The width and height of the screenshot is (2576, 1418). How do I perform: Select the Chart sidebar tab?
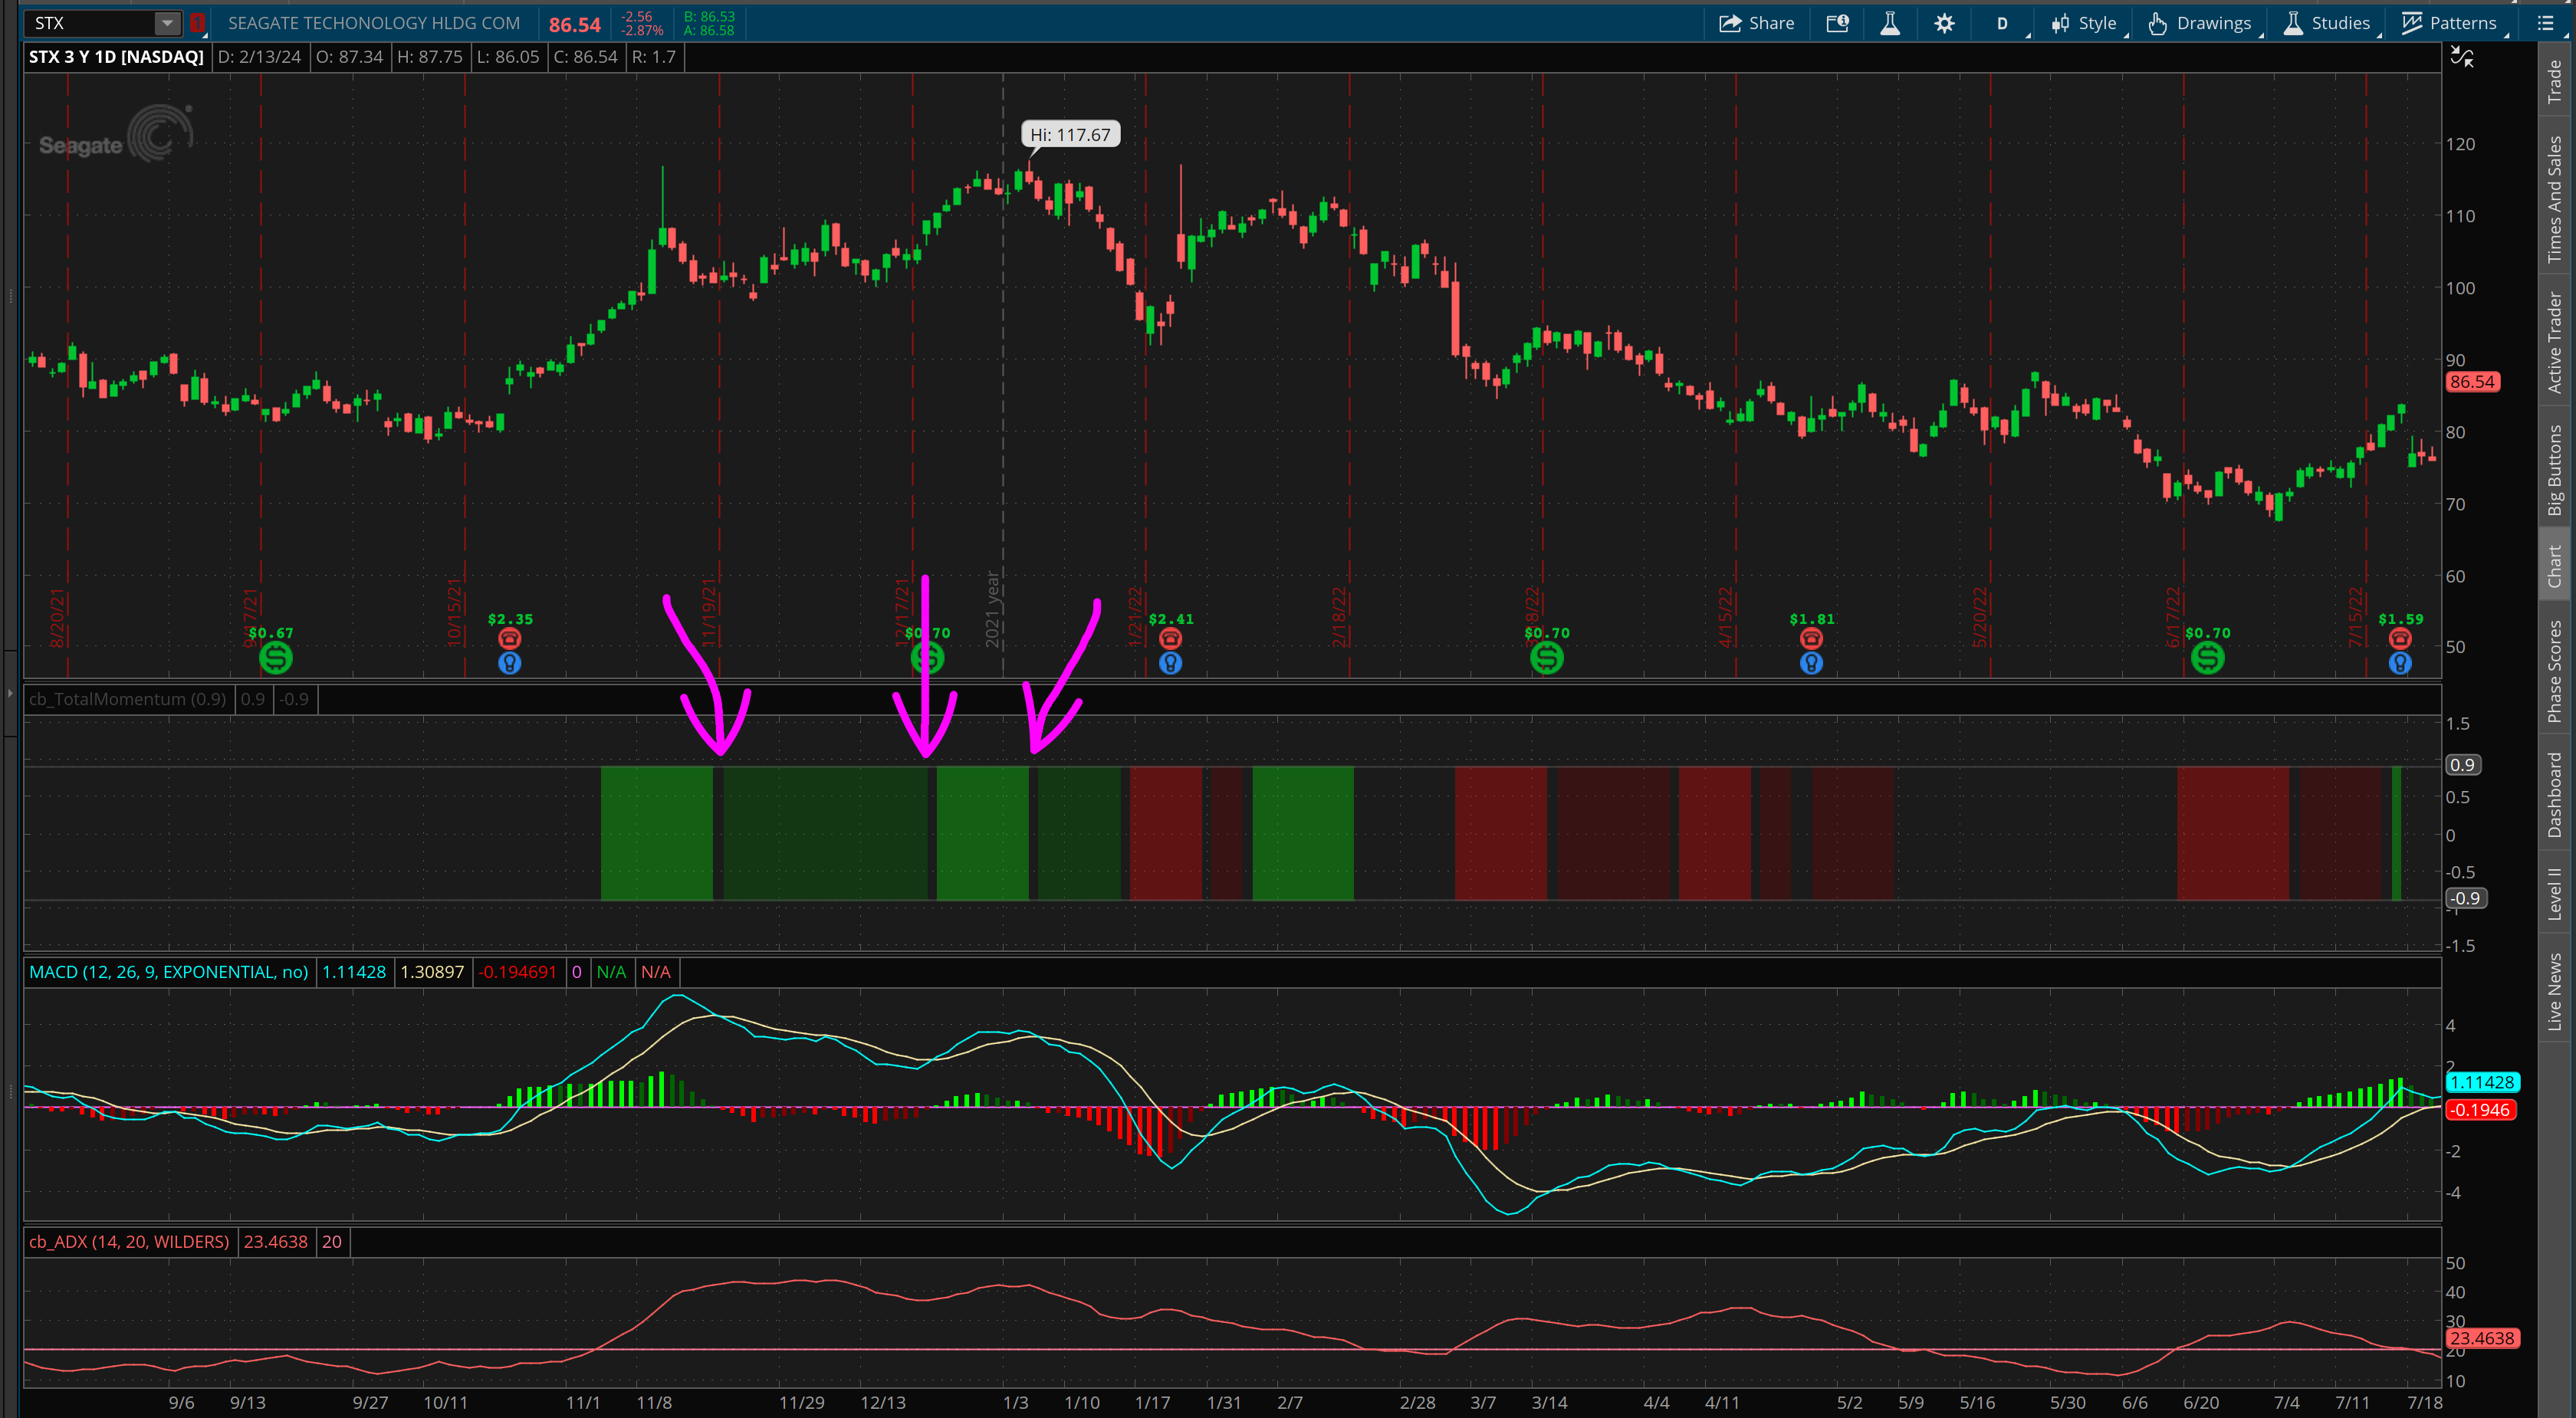(x=2555, y=566)
